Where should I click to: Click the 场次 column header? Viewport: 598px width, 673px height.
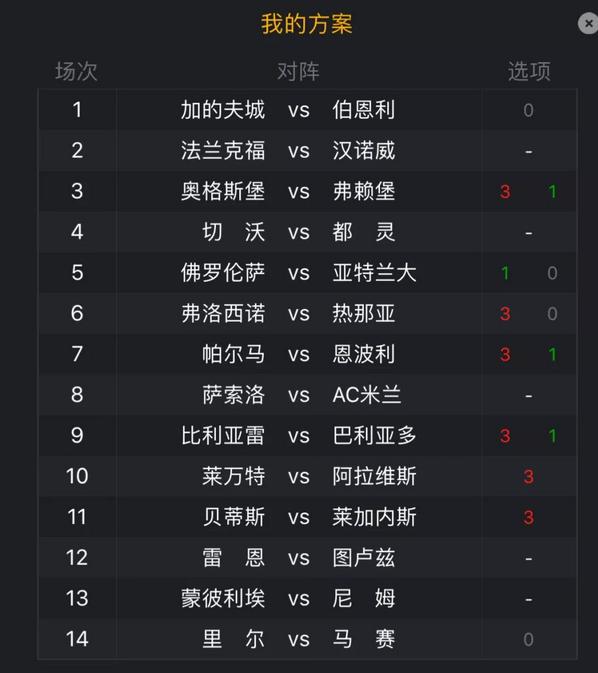pyautogui.click(x=76, y=71)
